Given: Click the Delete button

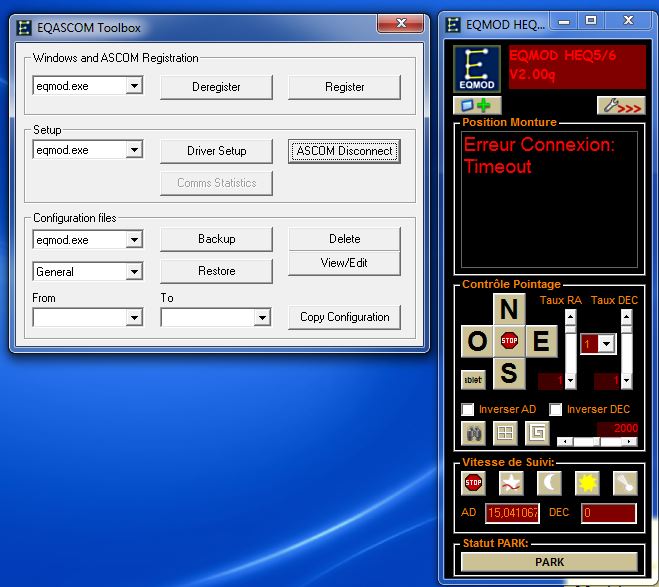Looking at the screenshot, I should pyautogui.click(x=344, y=239).
